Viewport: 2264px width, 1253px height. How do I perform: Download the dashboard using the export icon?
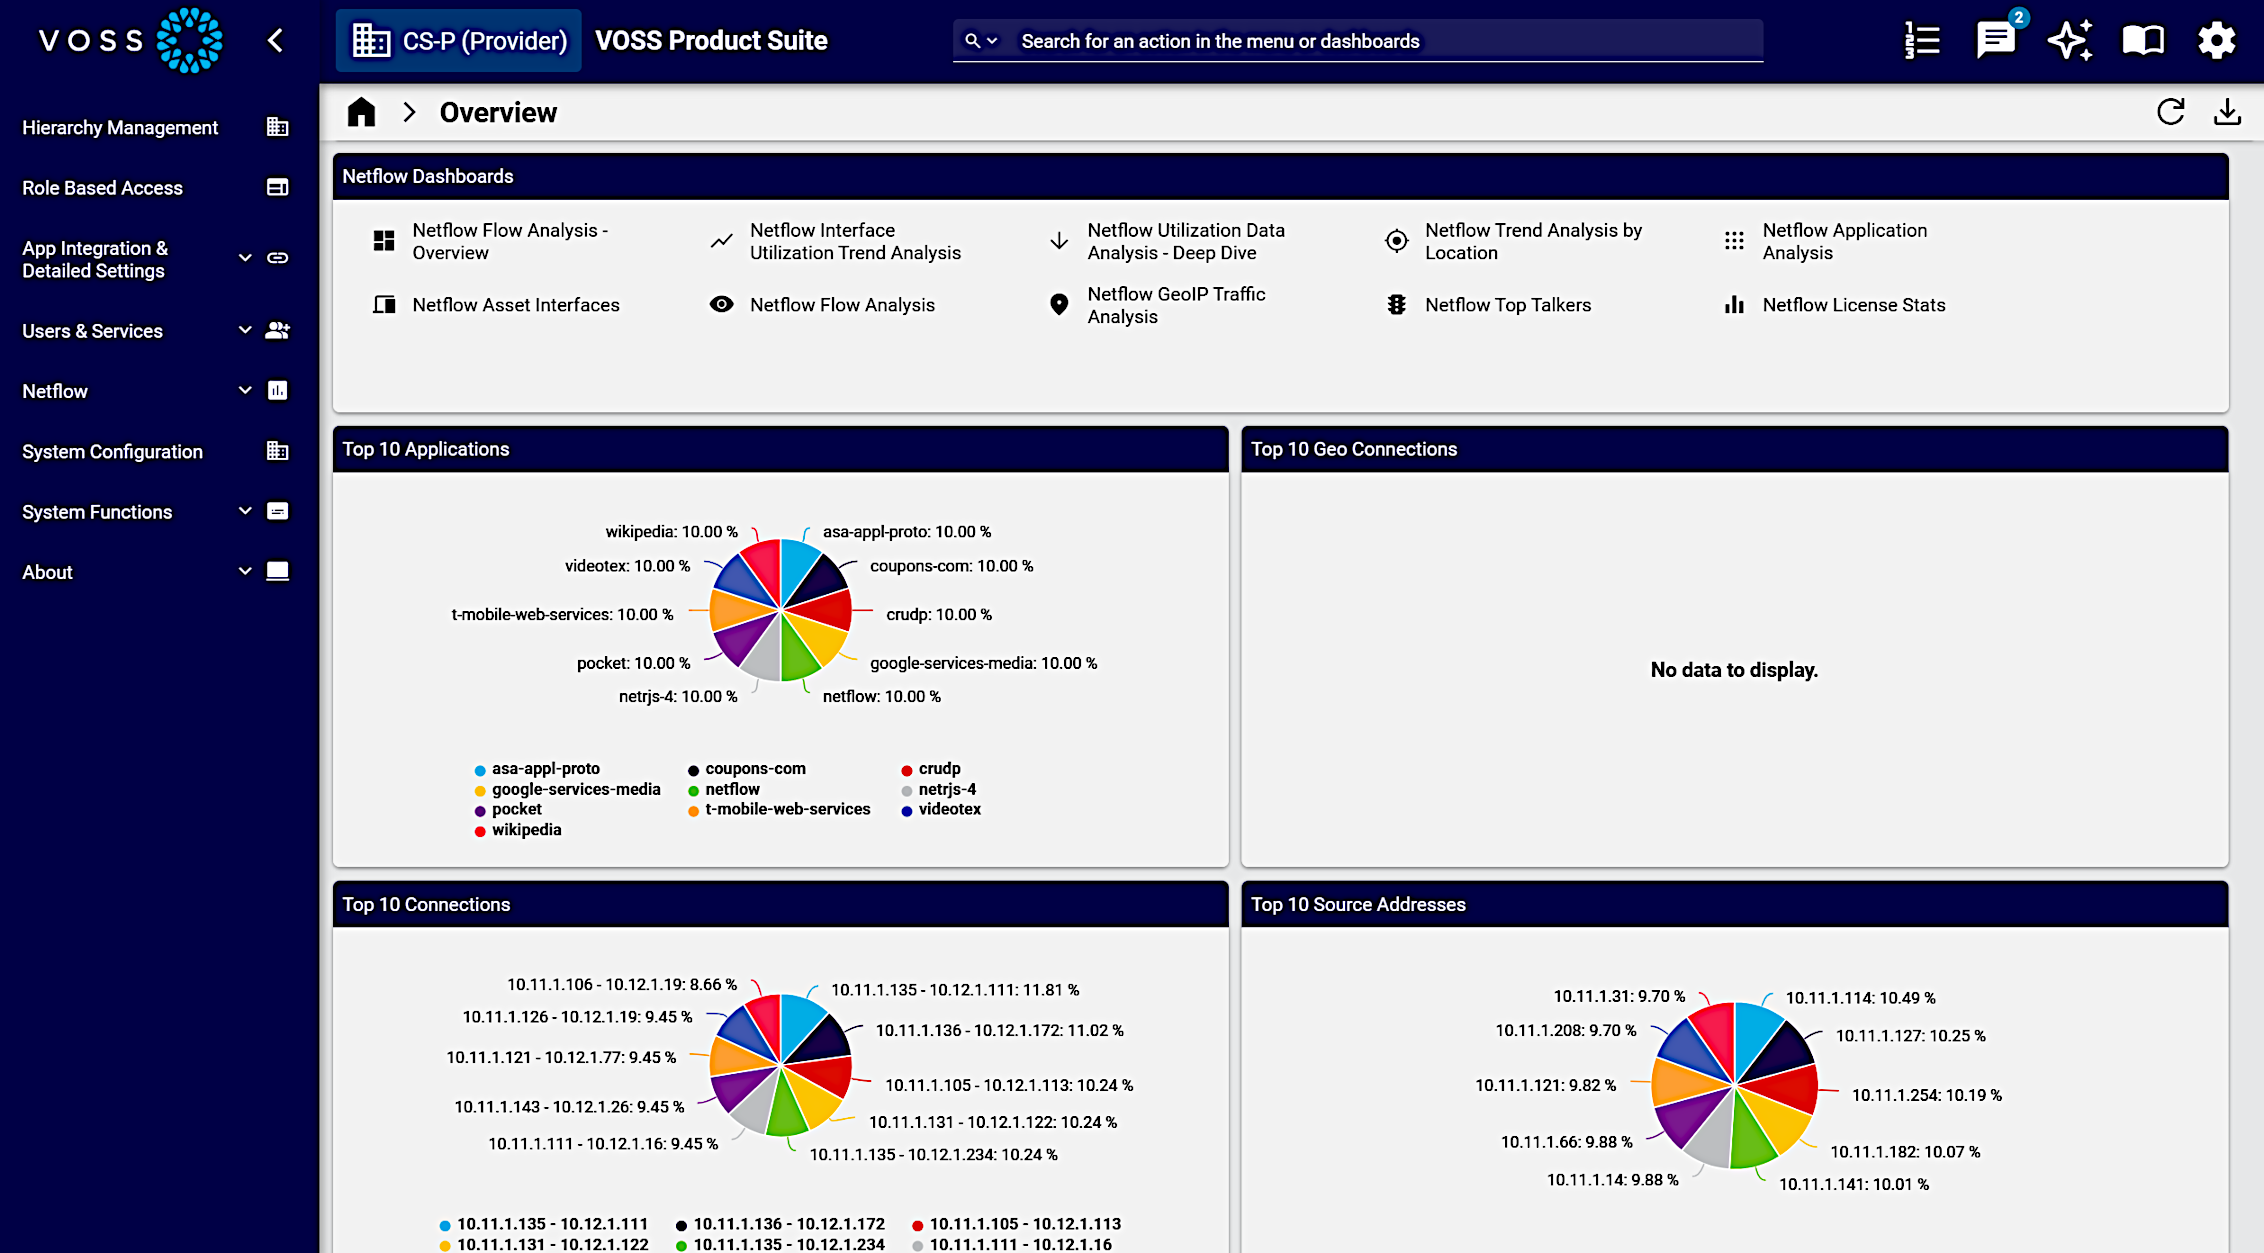2227,112
